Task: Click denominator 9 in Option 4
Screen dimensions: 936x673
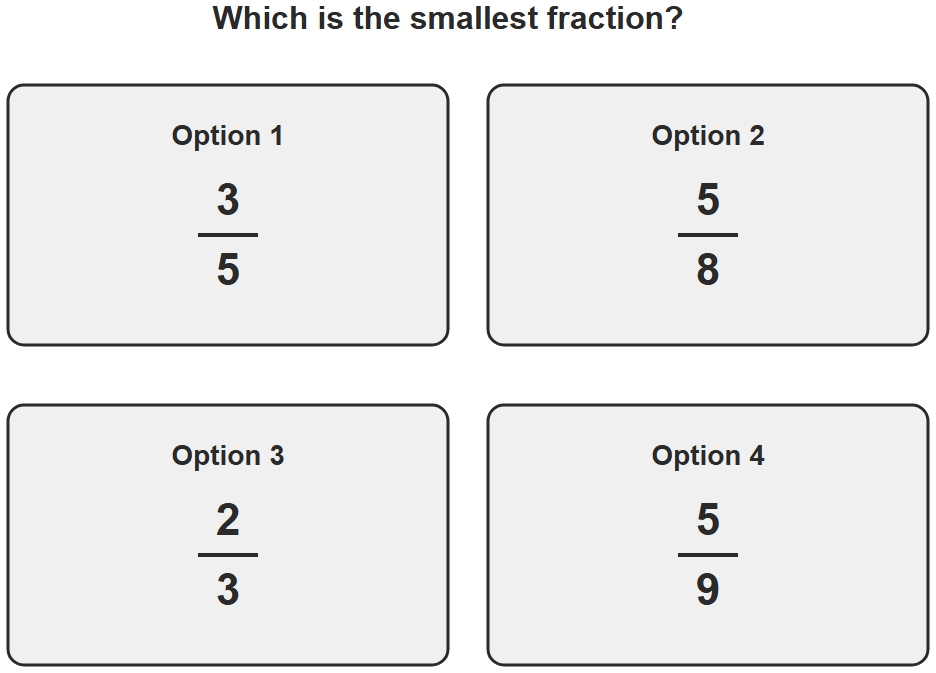Action: pyautogui.click(x=708, y=589)
